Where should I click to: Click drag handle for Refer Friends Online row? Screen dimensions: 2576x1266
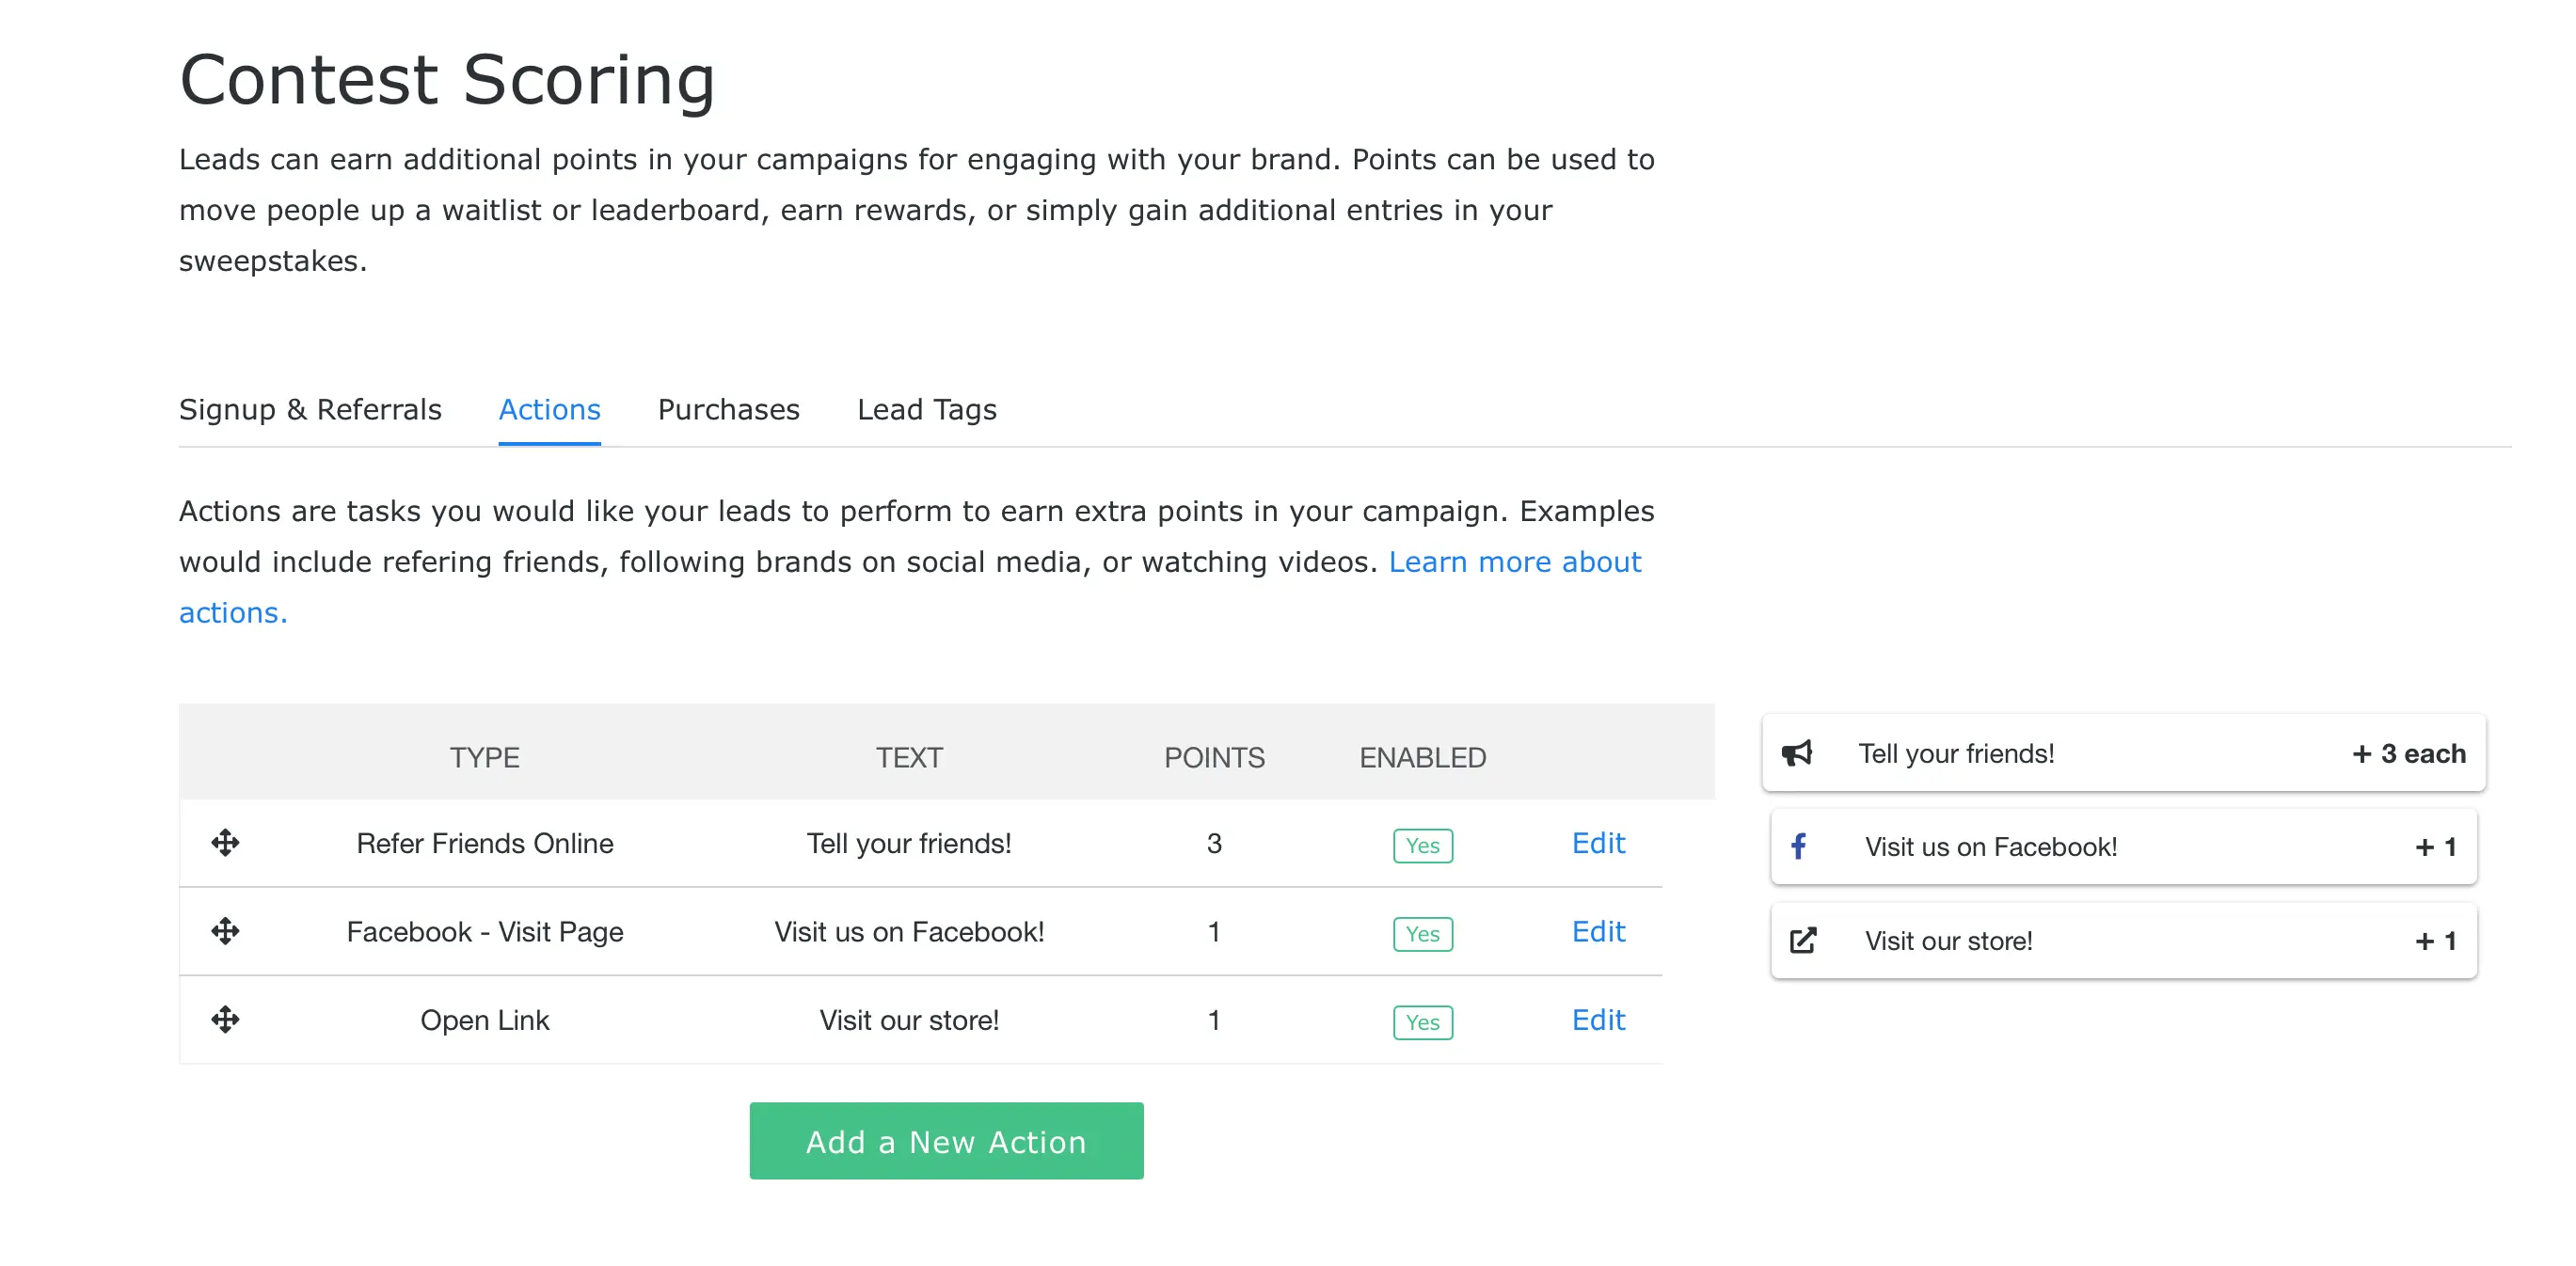coord(225,843)
